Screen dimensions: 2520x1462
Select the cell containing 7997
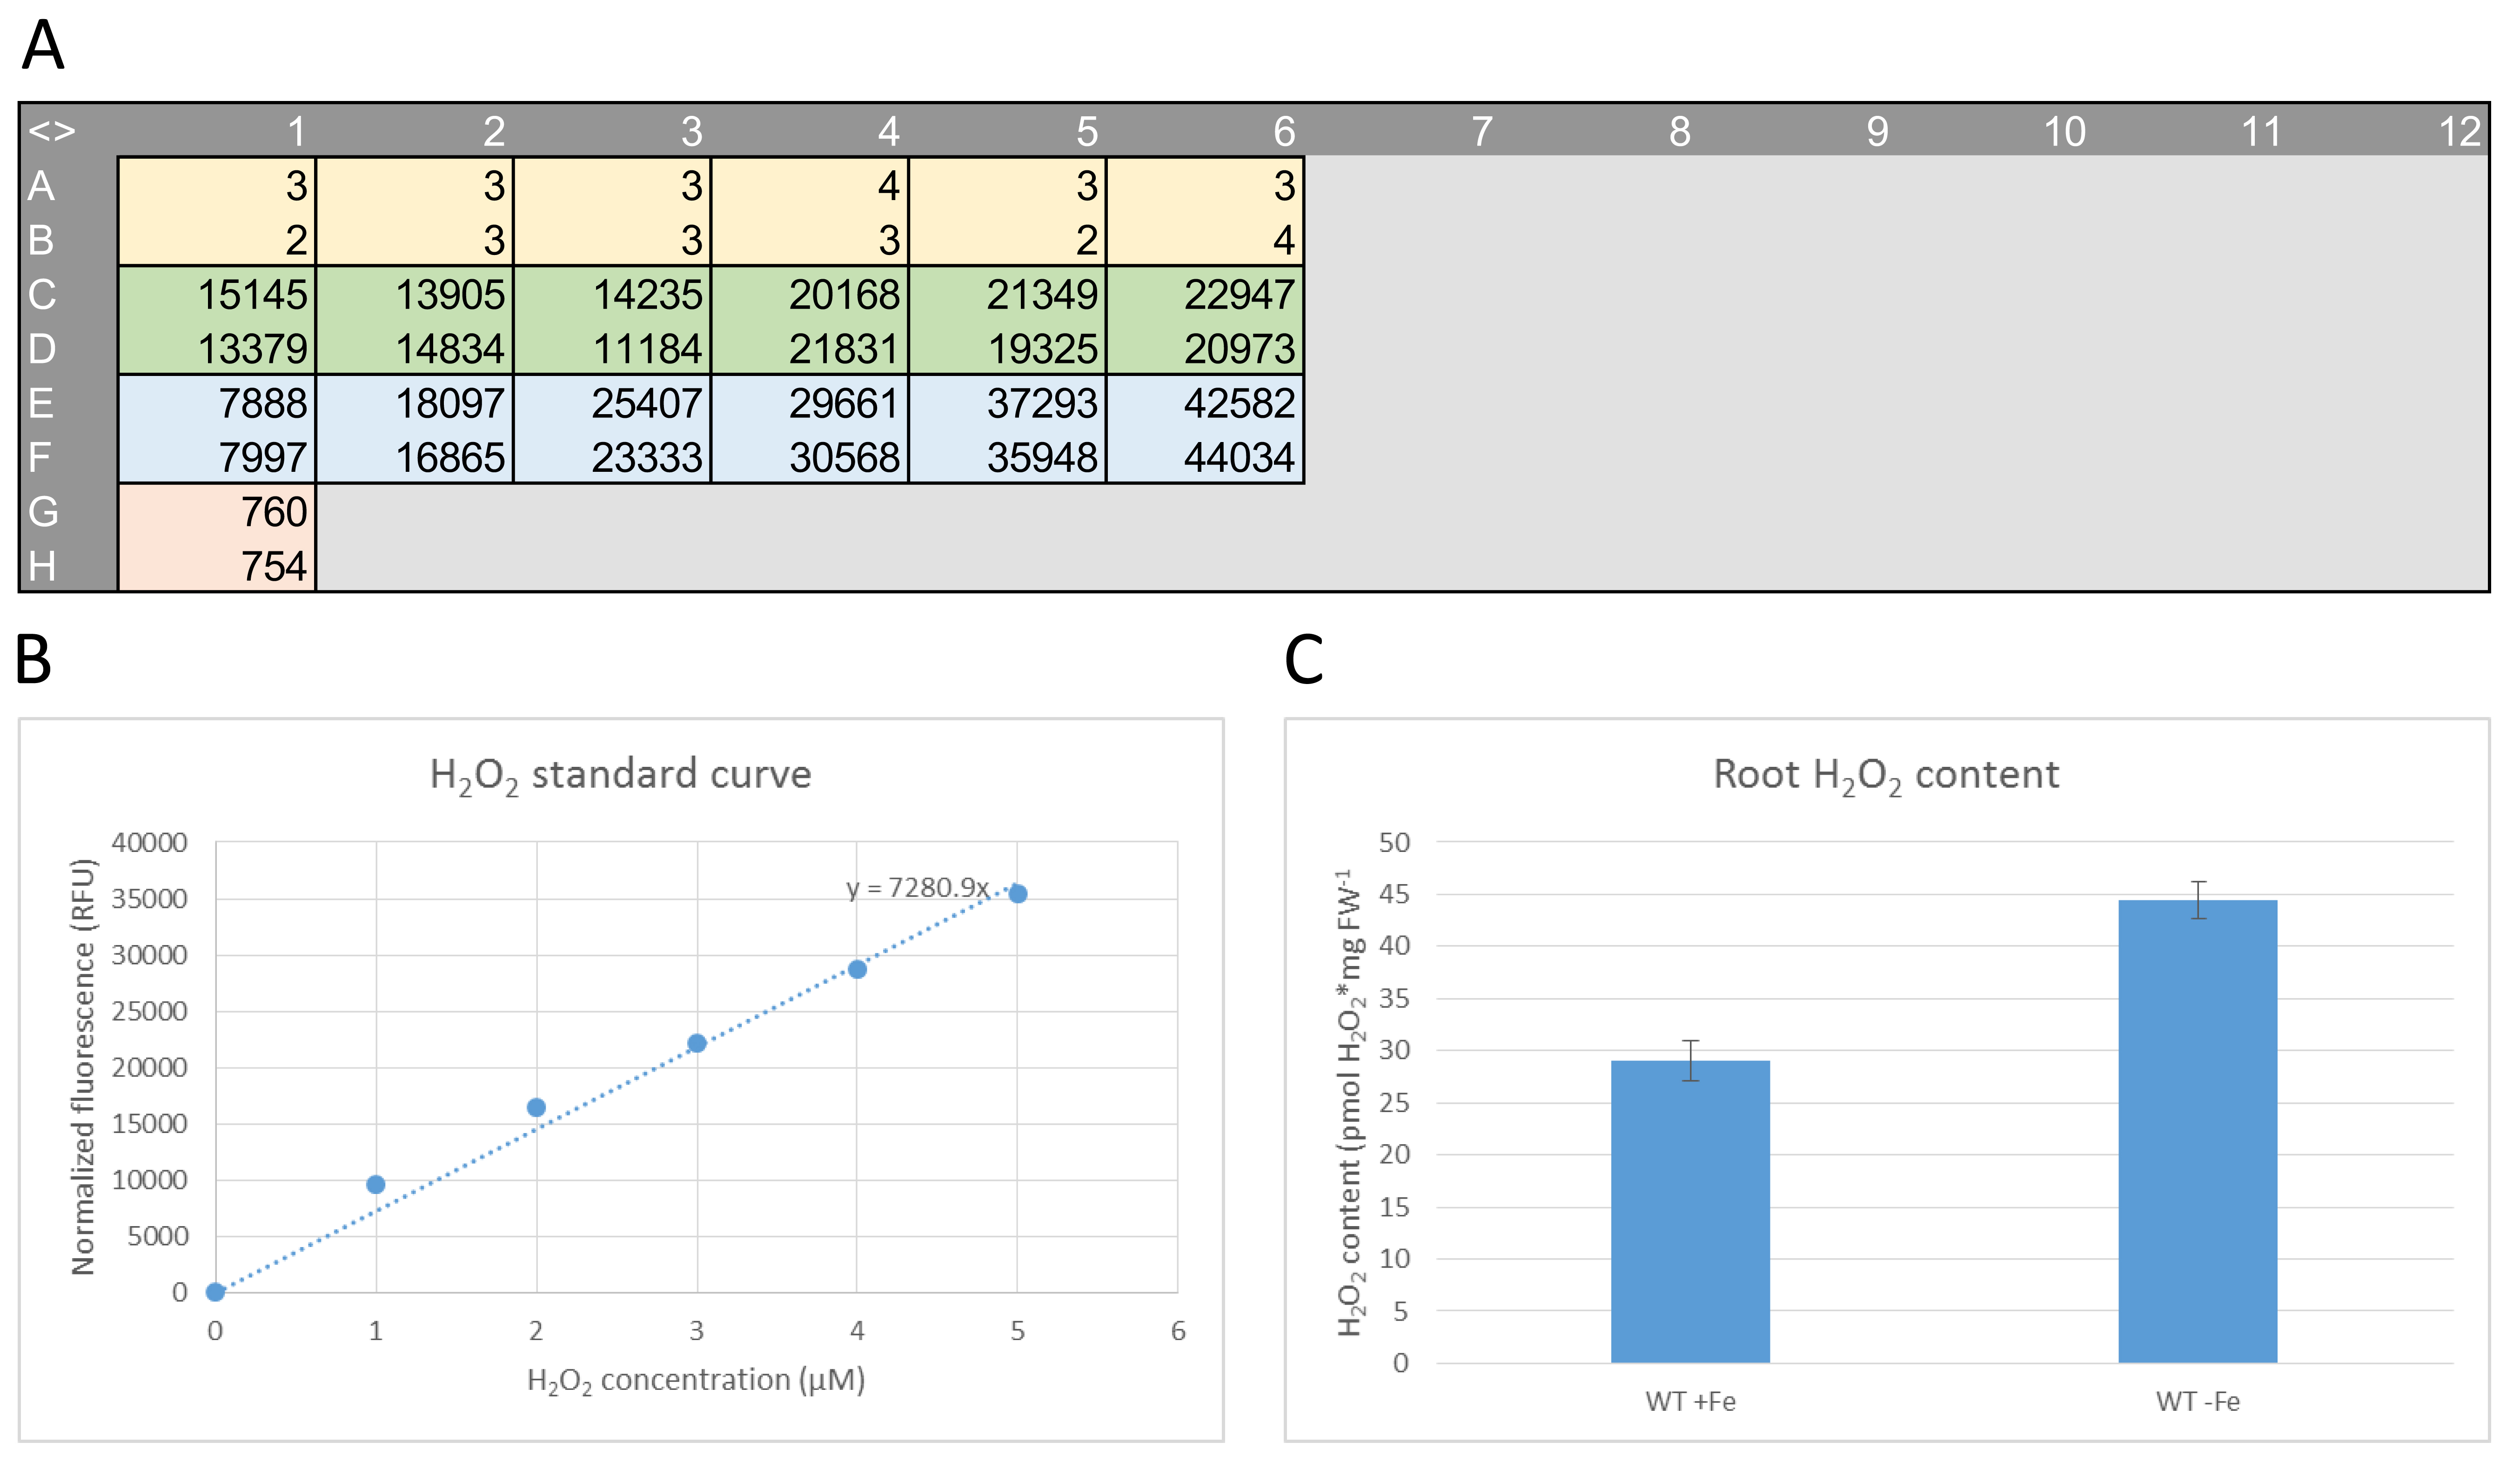point(217,457)
